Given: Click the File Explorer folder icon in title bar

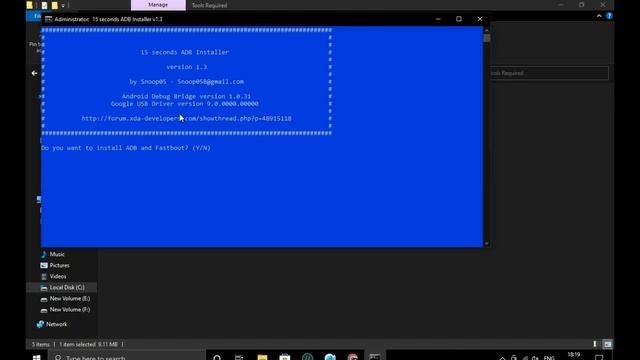Looking at the screenshot, I should 29,5.
